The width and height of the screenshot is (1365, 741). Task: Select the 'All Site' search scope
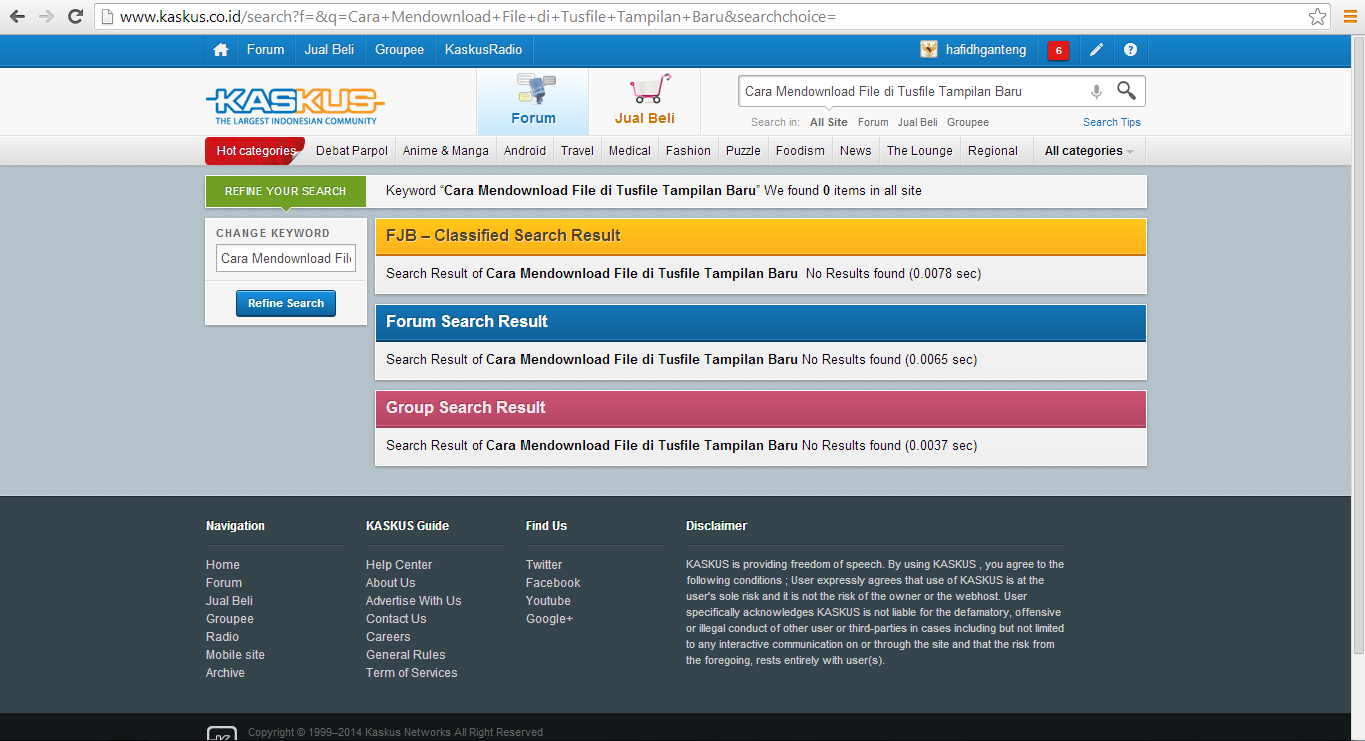[x=828, y=122]
